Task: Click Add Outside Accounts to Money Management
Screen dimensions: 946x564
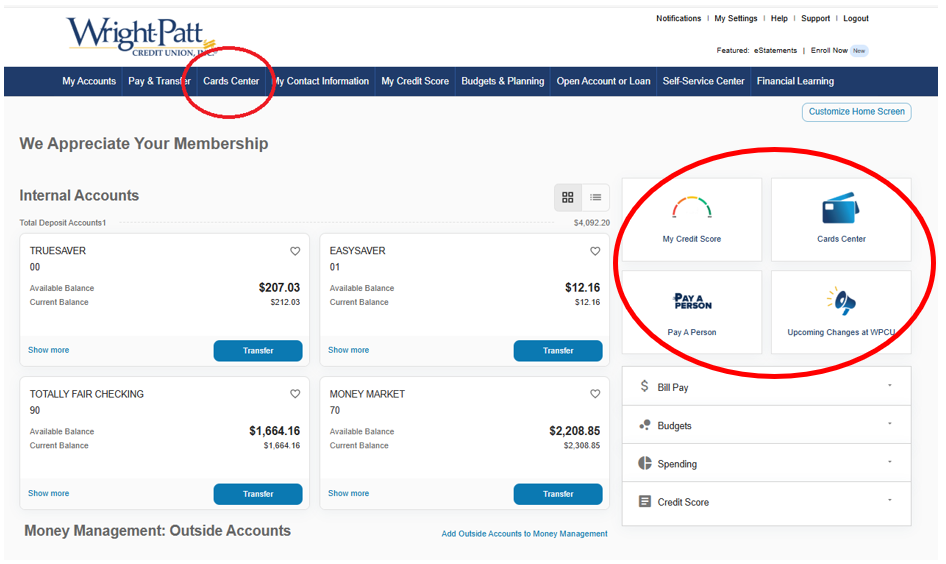Action: click(524, 534)
